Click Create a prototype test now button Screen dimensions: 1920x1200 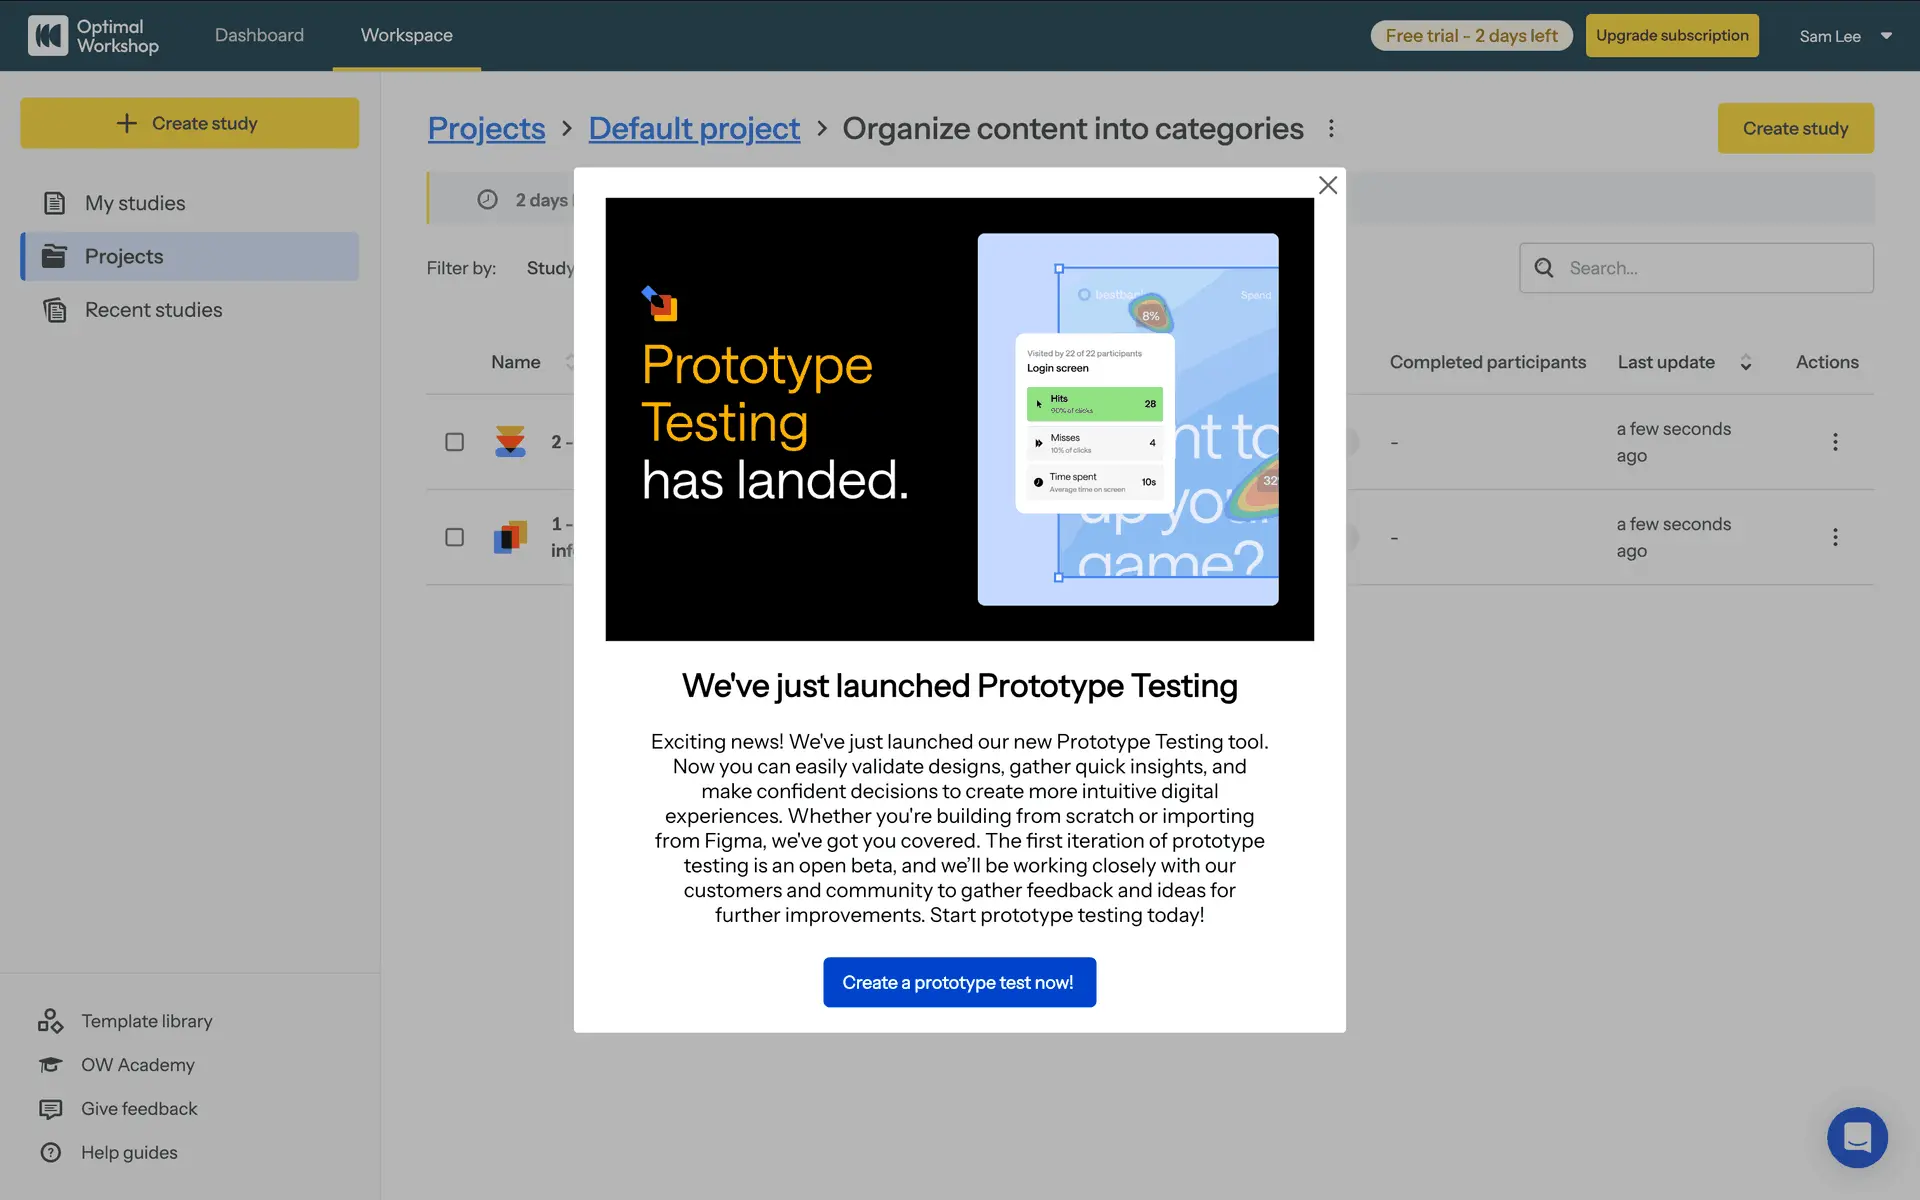[x=958, y=982]
